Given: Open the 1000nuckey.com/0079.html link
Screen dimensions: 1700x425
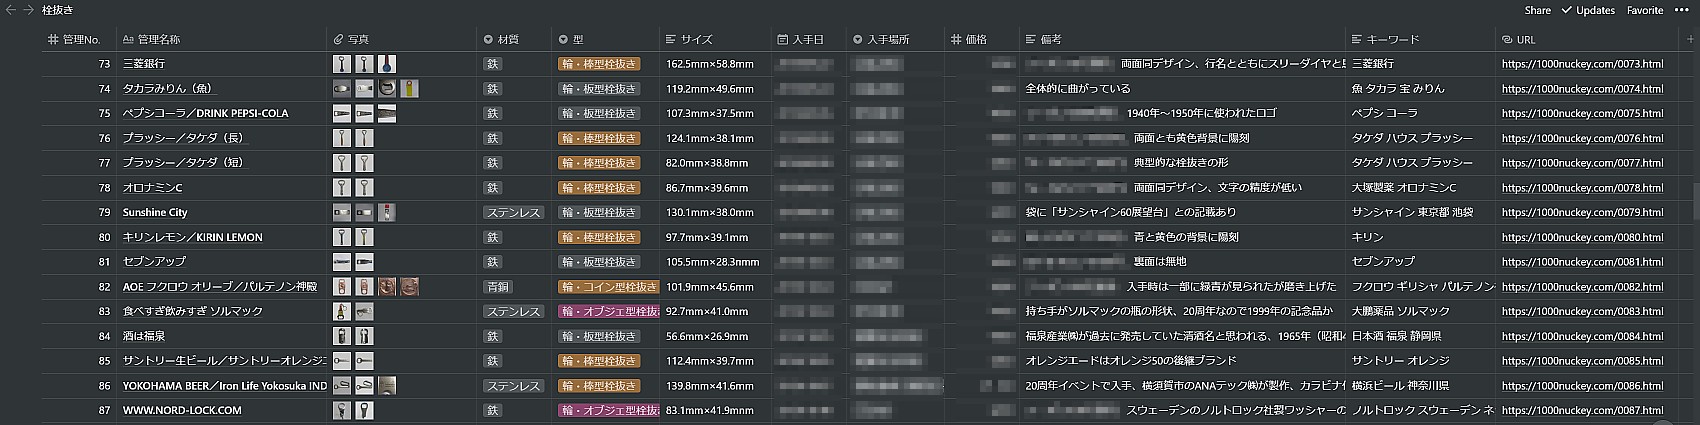Looking at the screenshot, I should click(x=1582, y=213).
